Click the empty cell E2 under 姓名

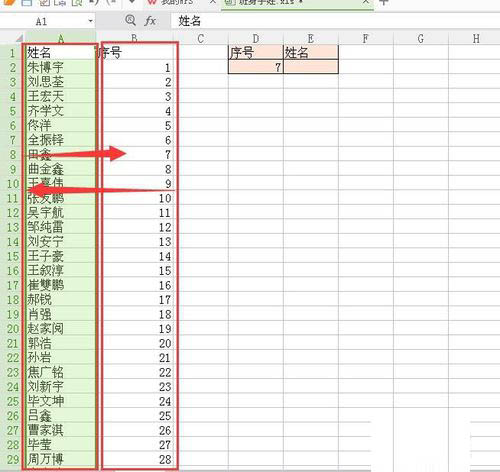(x=311, y=67)
